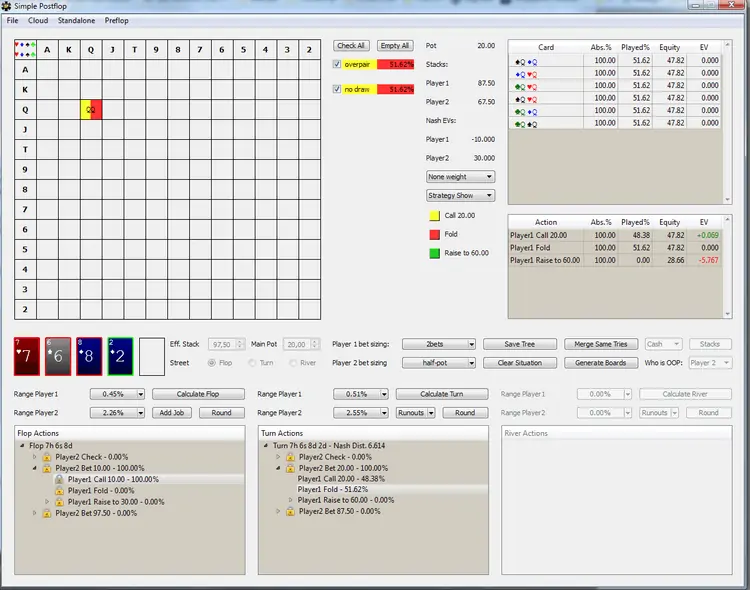Click lock icon on Flop Player2 Check row
The image size is (750, 590).
click(x=46, y=457)
